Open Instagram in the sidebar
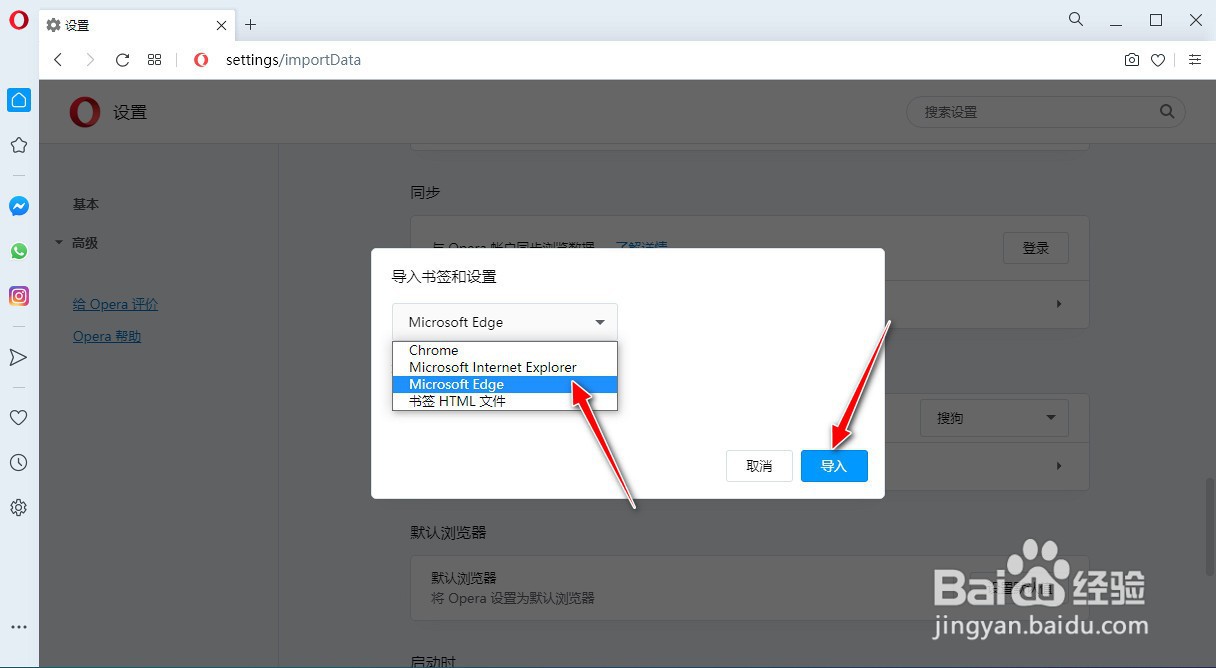Viewport: 1216px width, 668px height. (x=19, y=296)
